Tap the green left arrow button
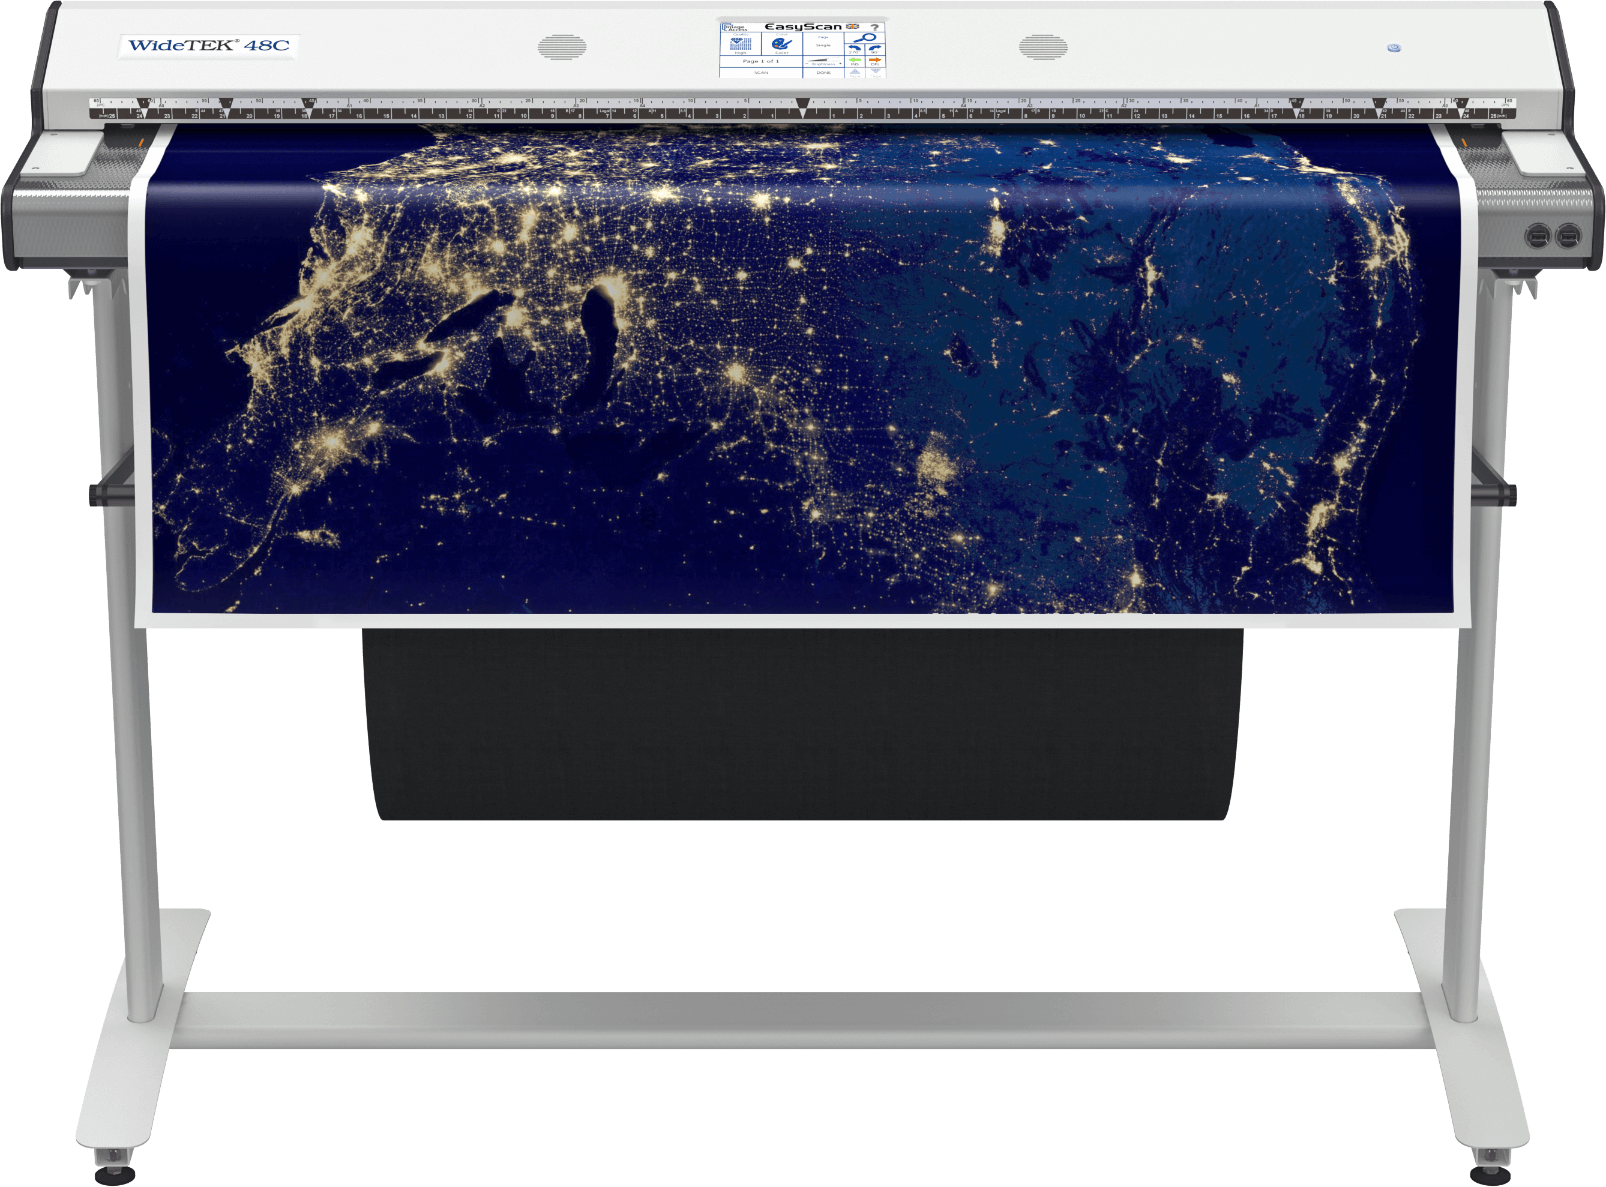The width and height of the screenshot is (1606, 1187). 855,60
